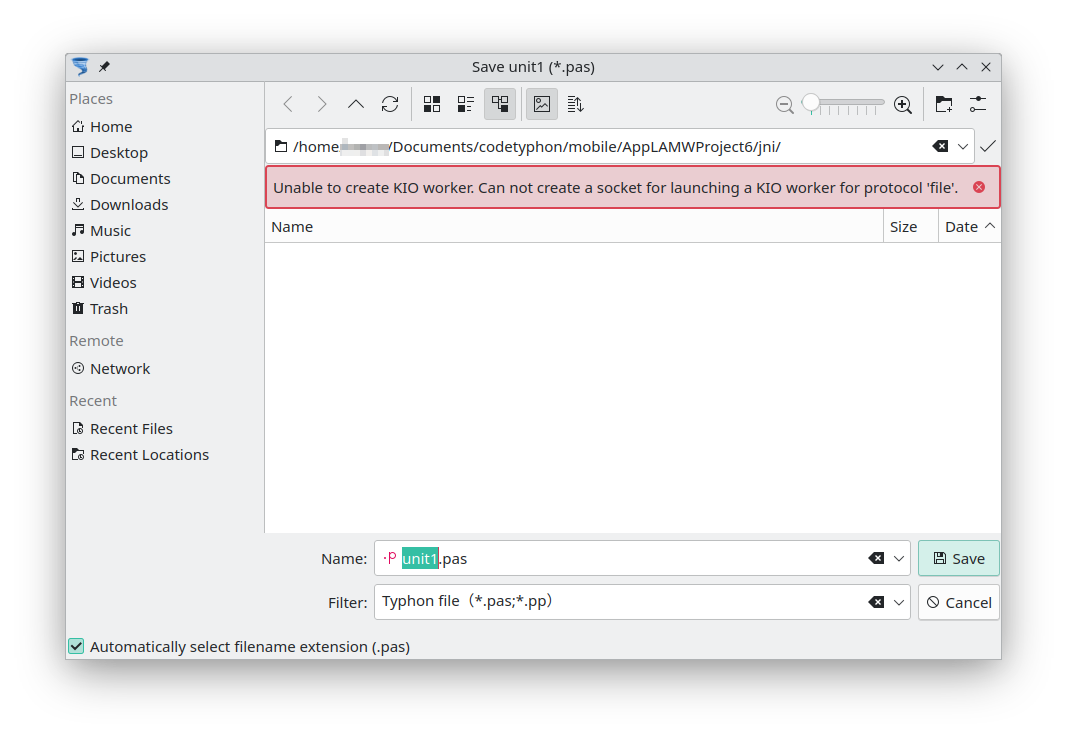Zoom out file icon size
The height and width of the screenshot is (738, 1068).
[785, 105]
